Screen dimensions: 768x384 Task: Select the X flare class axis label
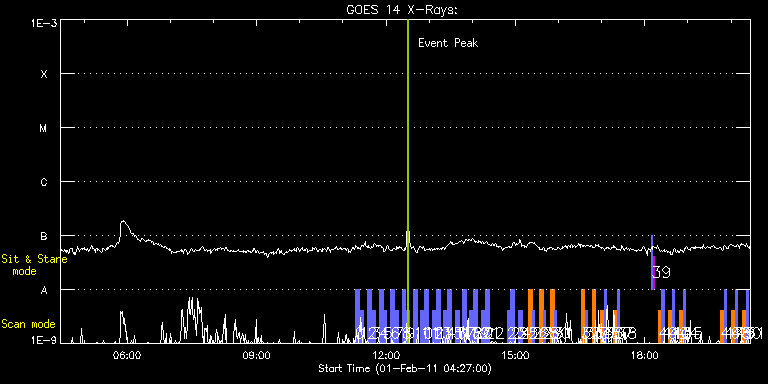click(44, 74)
